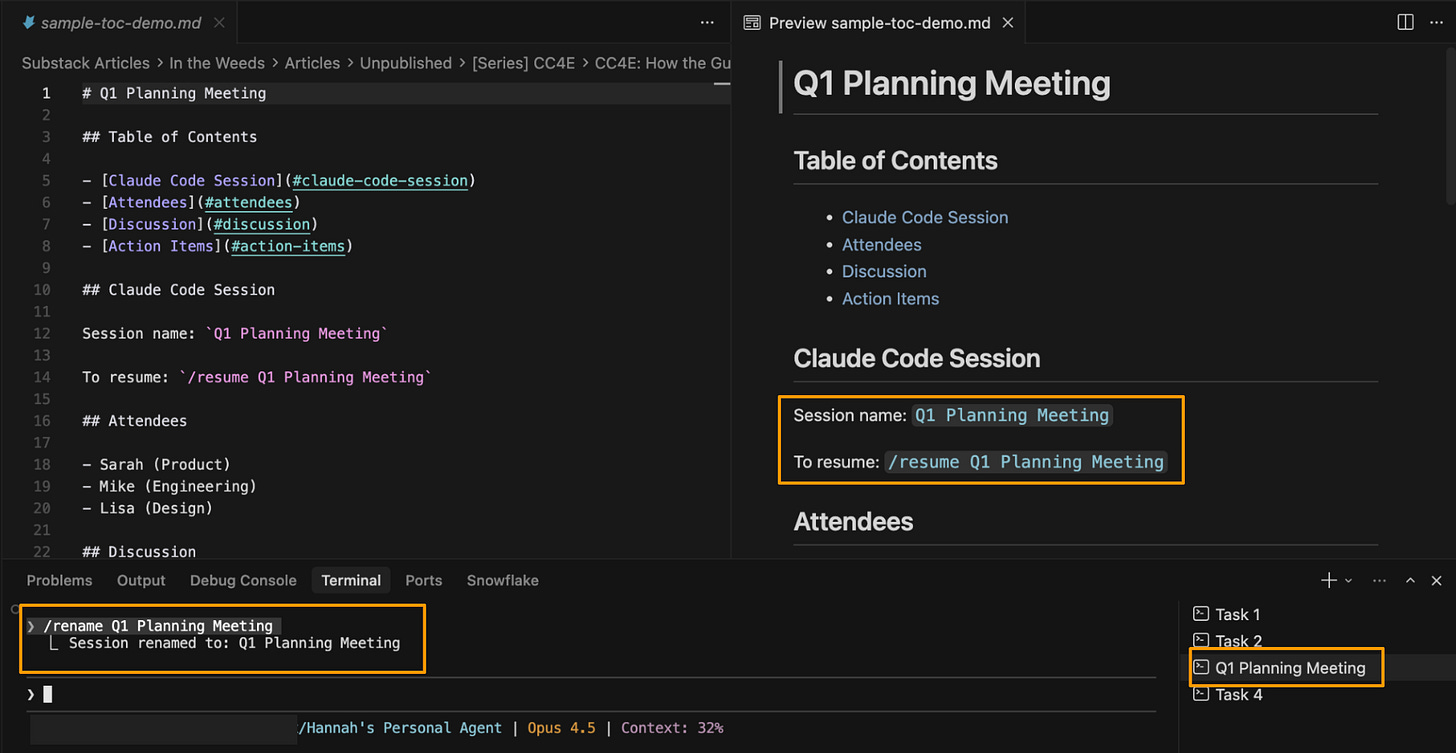Select the Task 1 terminal icon
Screen dimensions: 1456x753
[x=1201, y=614]
